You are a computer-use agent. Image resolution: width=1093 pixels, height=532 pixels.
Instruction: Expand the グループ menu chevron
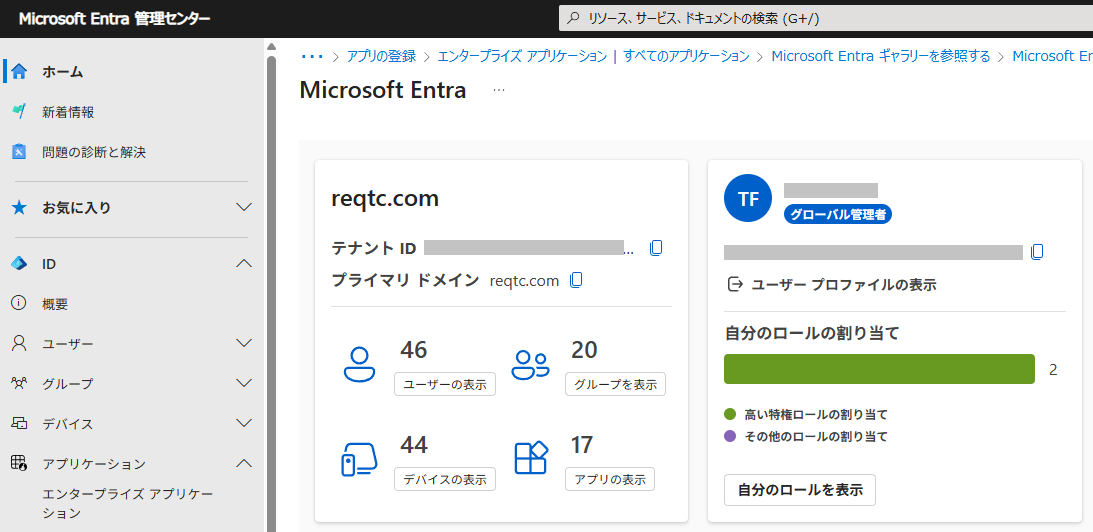pos(244,383)
